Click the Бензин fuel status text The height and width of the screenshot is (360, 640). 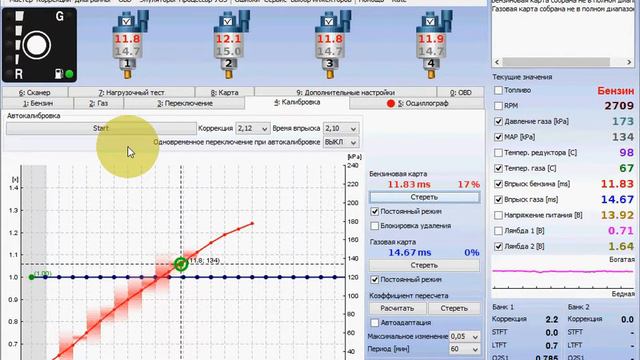[x=616, y=91]
